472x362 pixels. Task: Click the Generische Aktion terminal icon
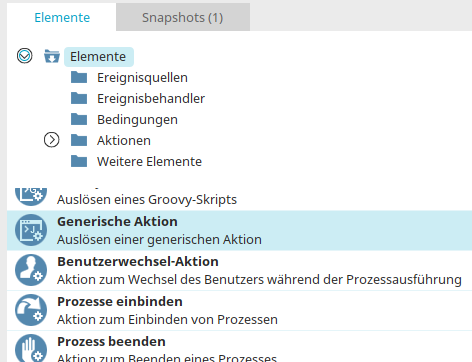click(x=31, y=230)
